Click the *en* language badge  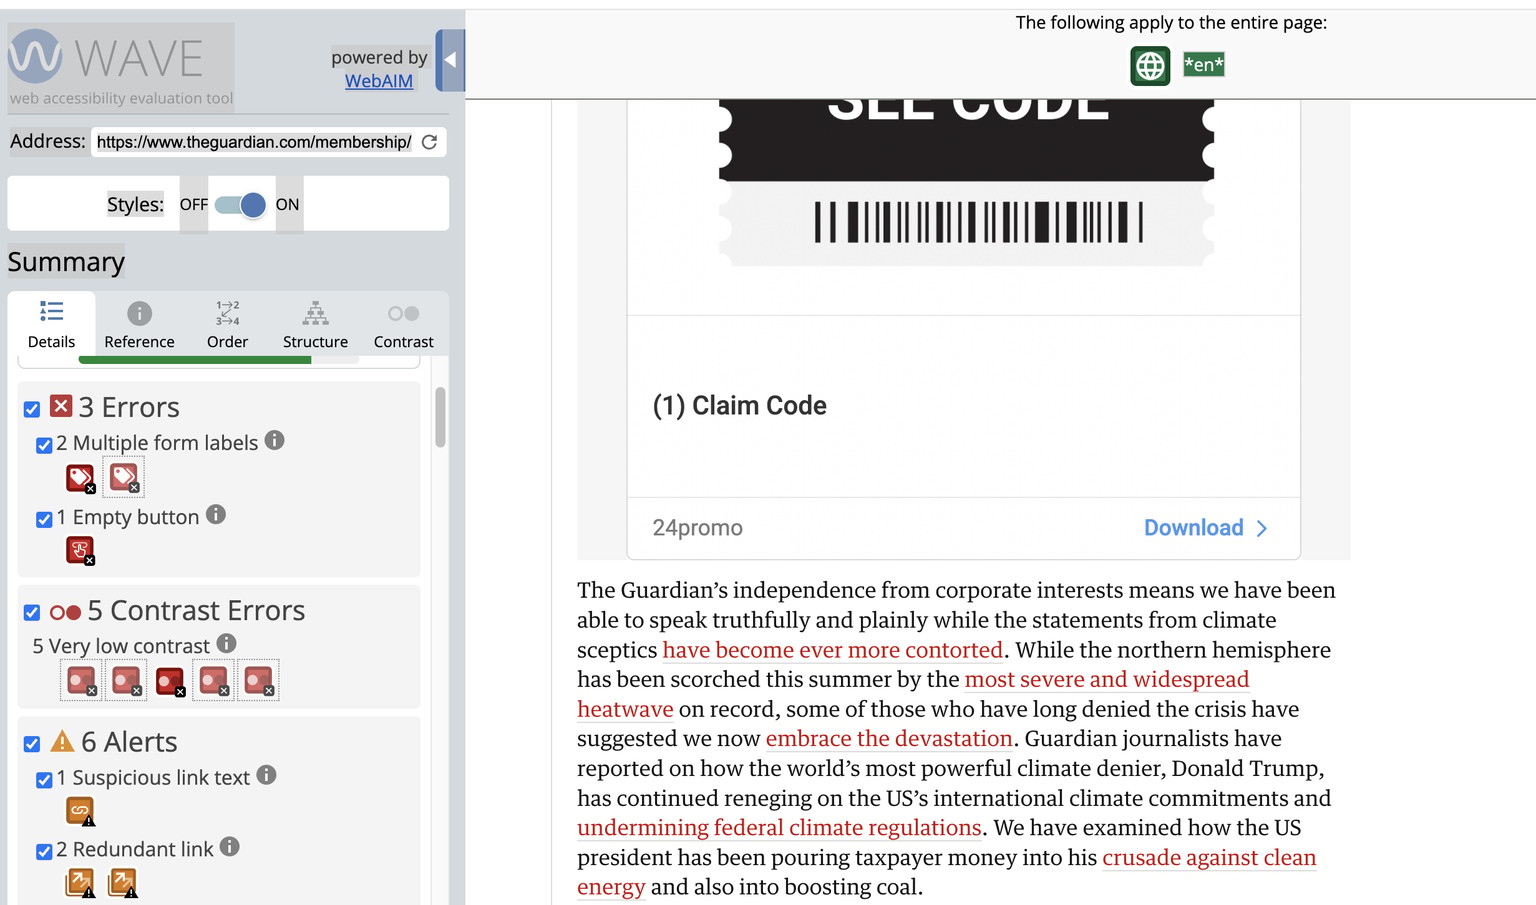point(1204,65)
